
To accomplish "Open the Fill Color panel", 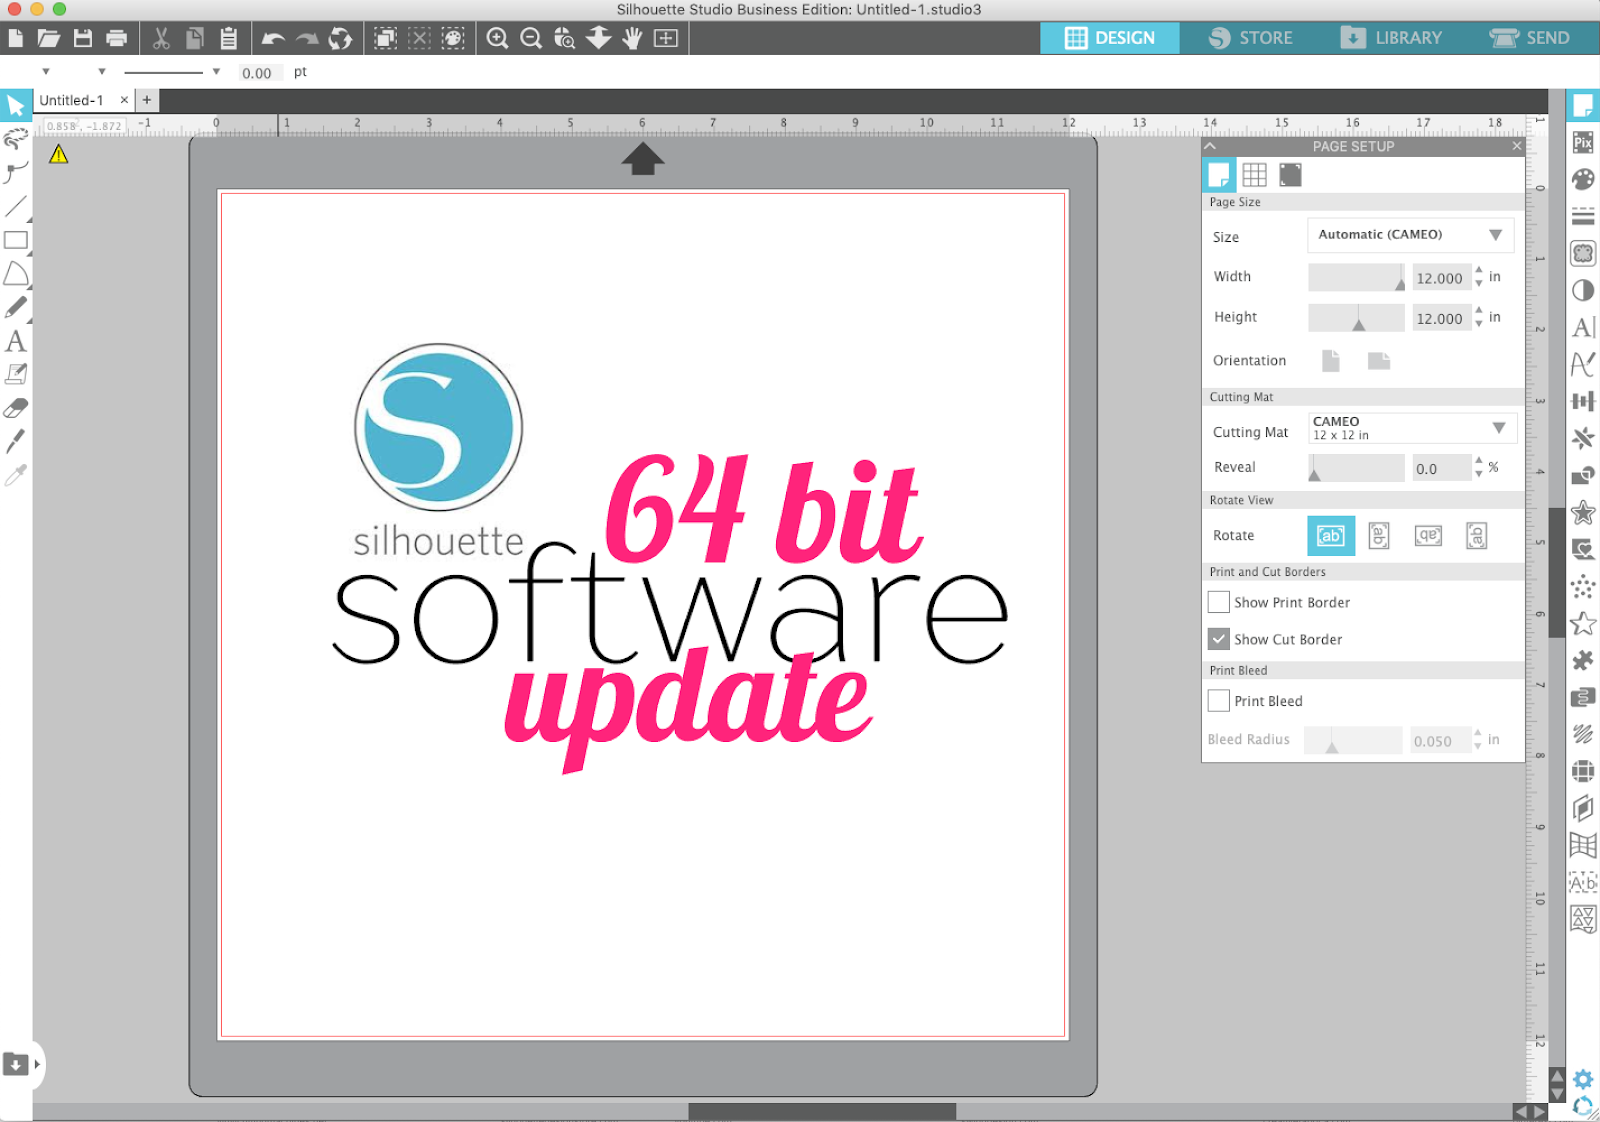I will (x=1584, y=180).
